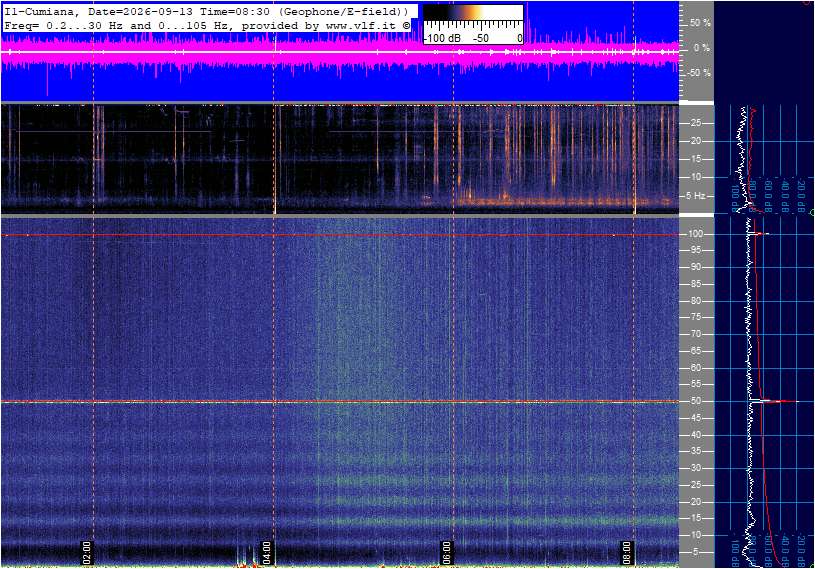This screenshot has width=815, height=569.
Task: Click the "100" frequency tick label
Action: (696, 234)
